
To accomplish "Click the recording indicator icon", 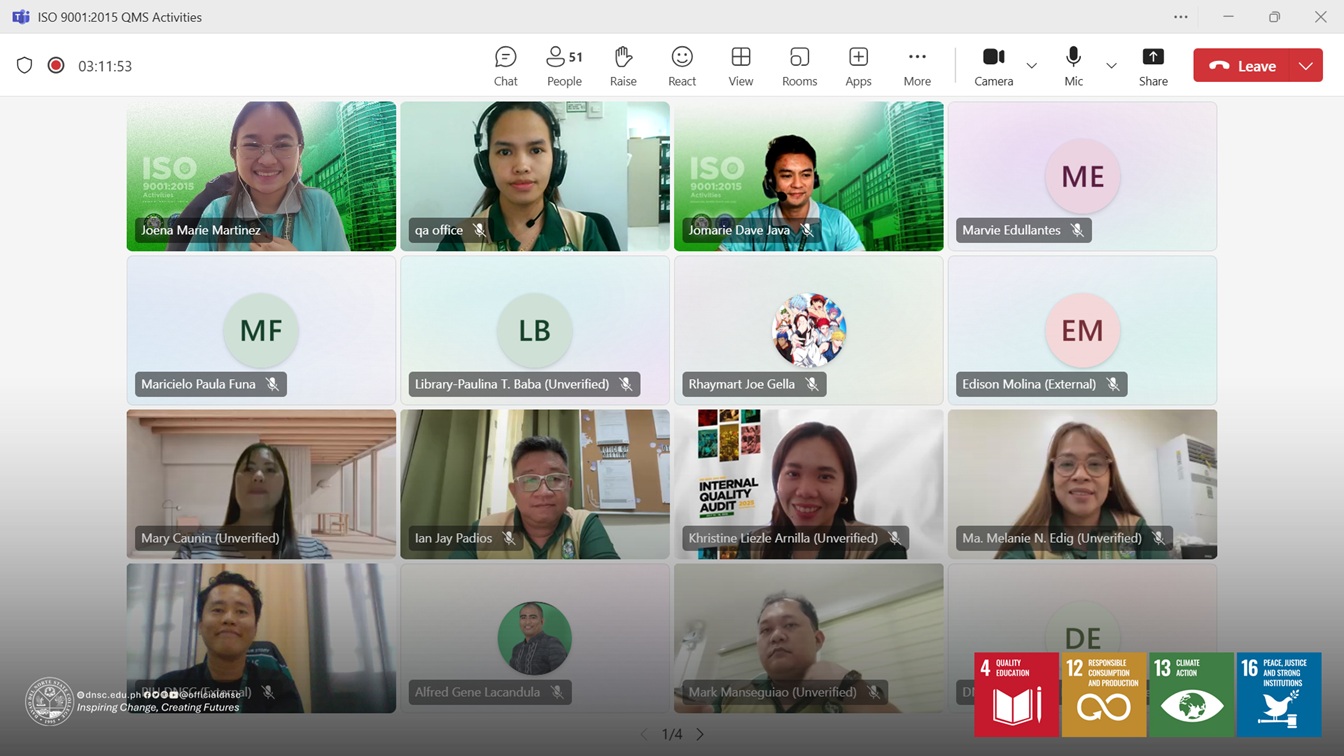I will click(56, 66).
